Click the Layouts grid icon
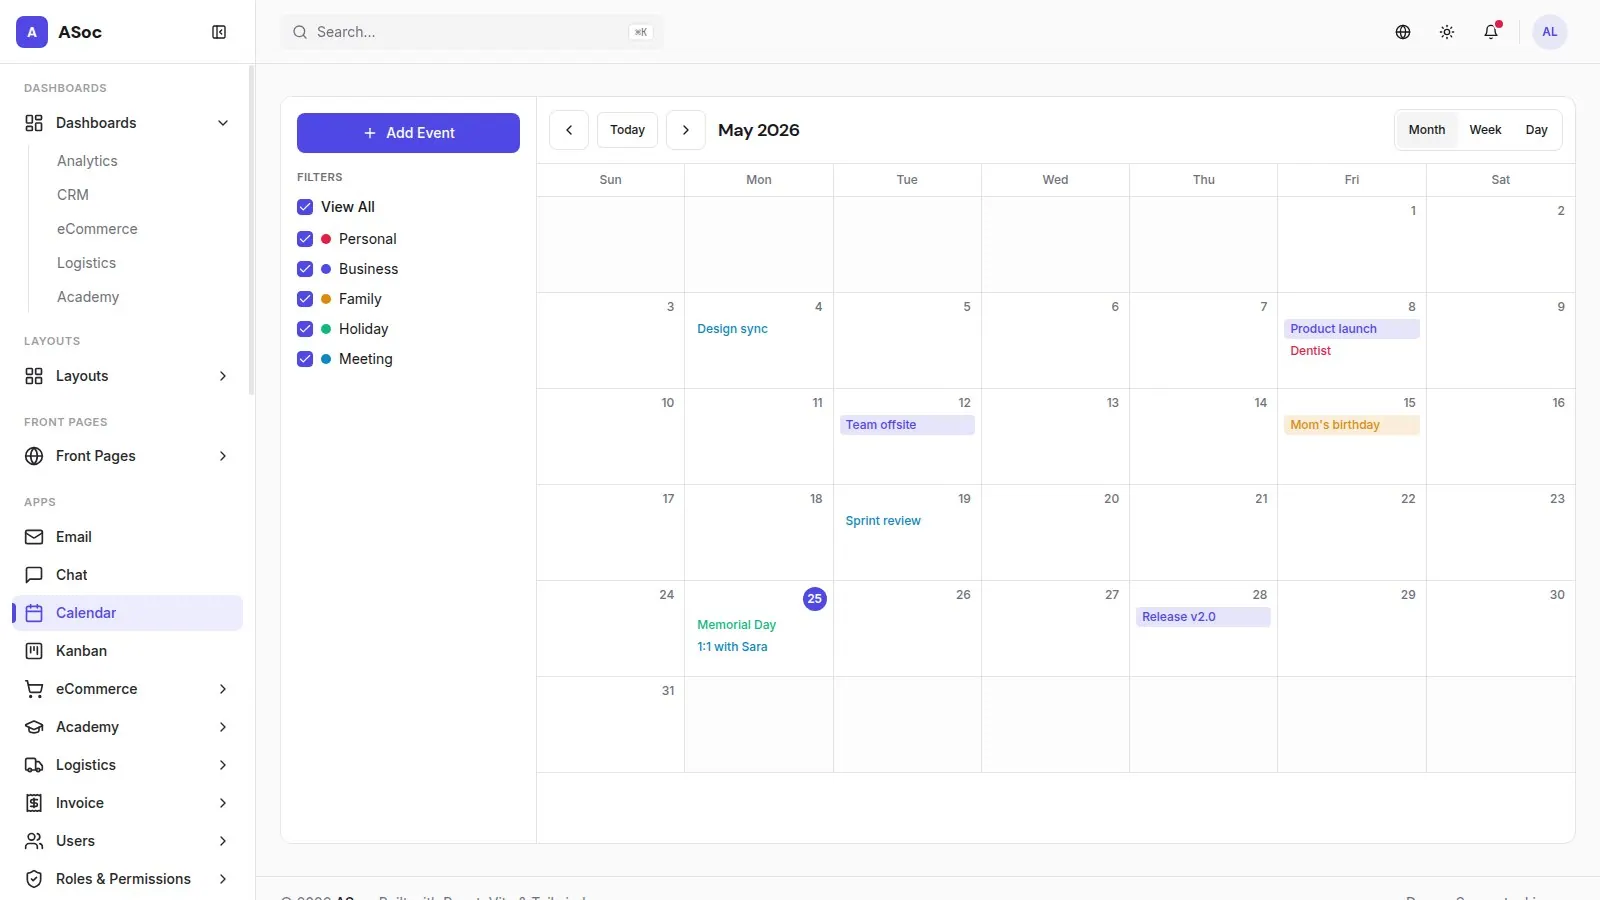 coord(34,376)
